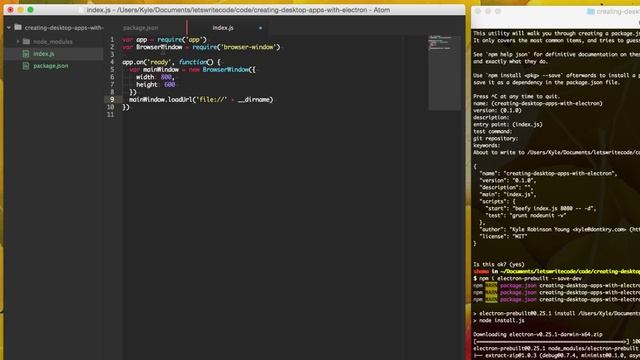Click the text require('browser-window')
Viewport: 640px width, 360px height.
point(236,47)
